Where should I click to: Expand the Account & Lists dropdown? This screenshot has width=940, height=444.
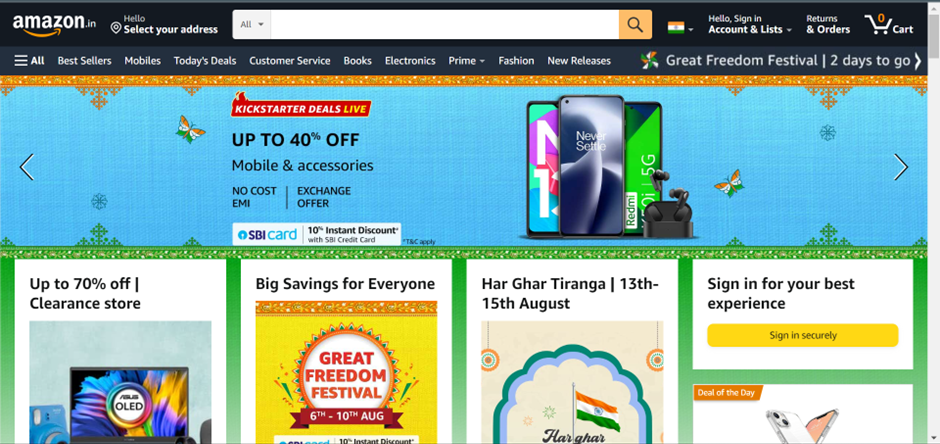[750, 25]
